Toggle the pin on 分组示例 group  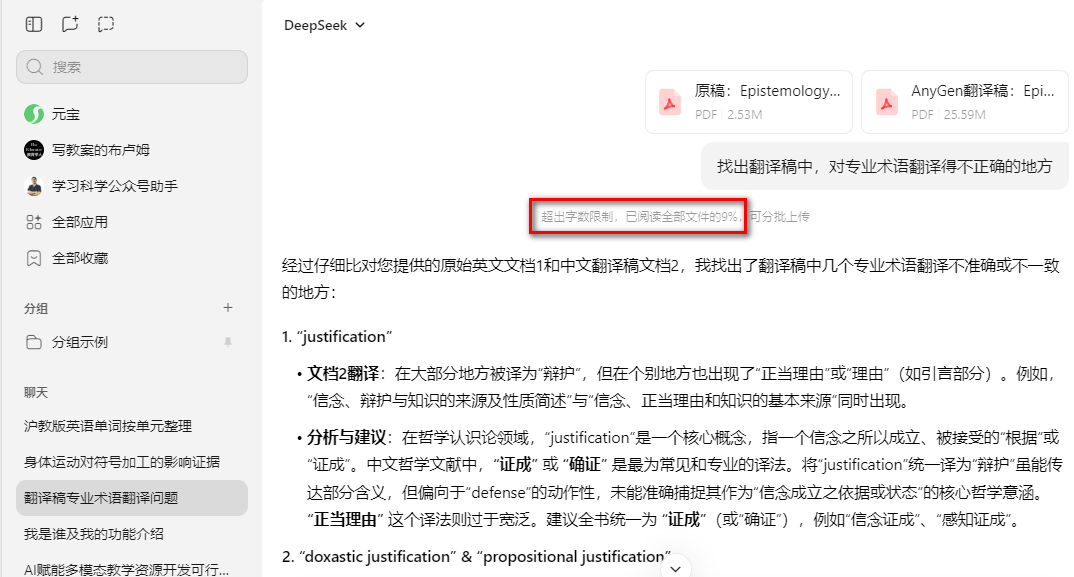[x=228, y=343]
